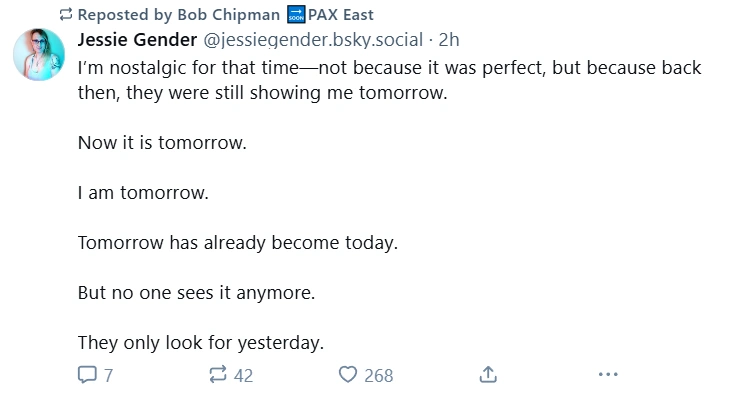Click the line 'They only look for yesterday.'
Screen dimensions: 732x394
tap(201, 343)
